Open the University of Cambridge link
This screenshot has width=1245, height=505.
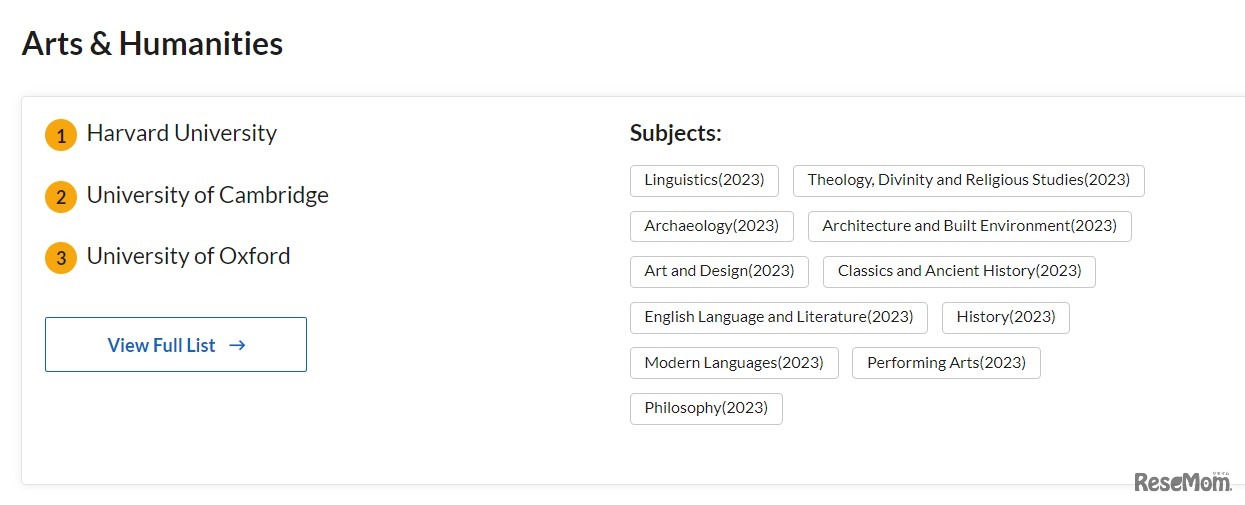(207, 195)
